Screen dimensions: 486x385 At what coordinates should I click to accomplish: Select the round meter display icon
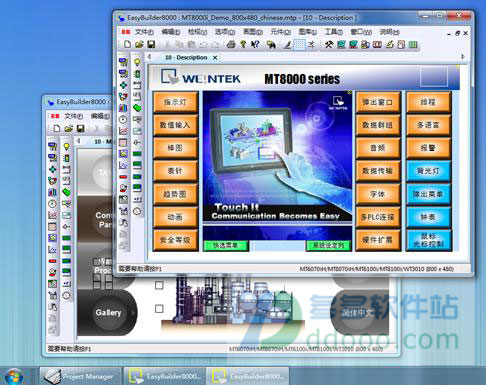click(123, 119)
